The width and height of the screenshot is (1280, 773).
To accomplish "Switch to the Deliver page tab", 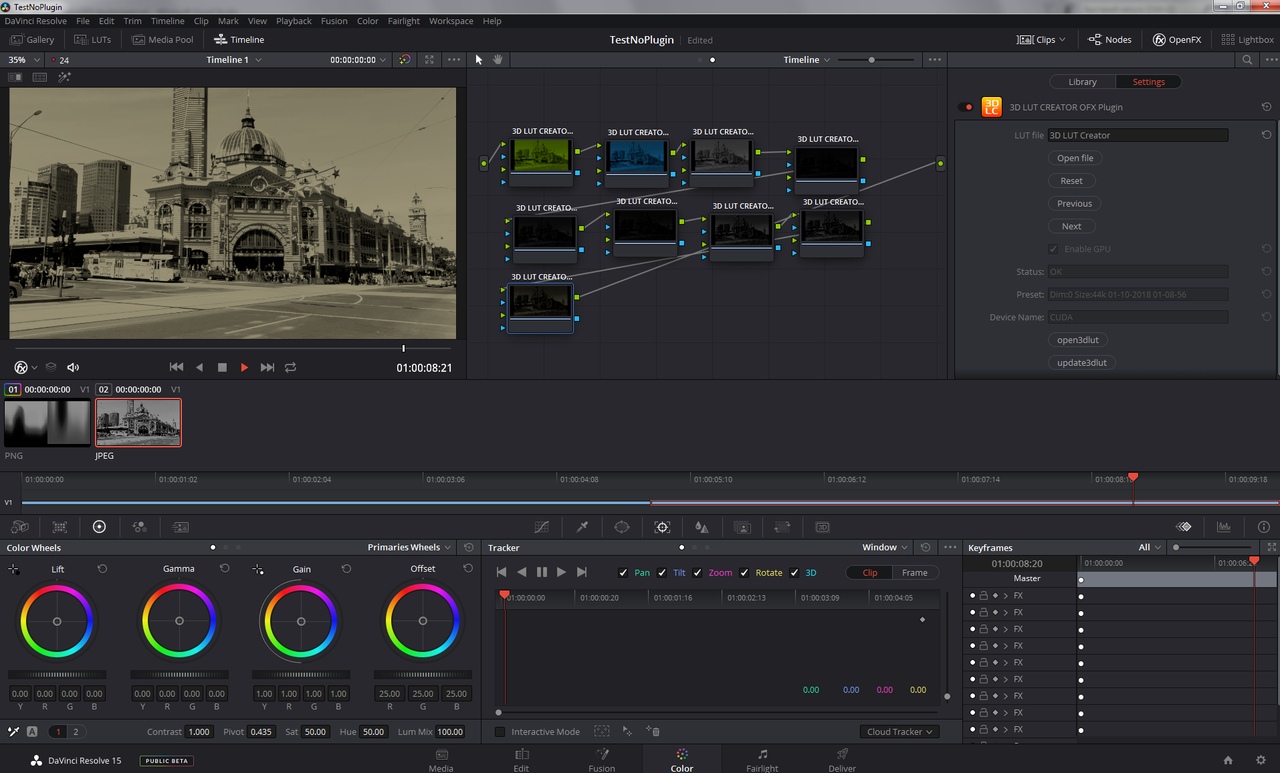I will 842,759.
